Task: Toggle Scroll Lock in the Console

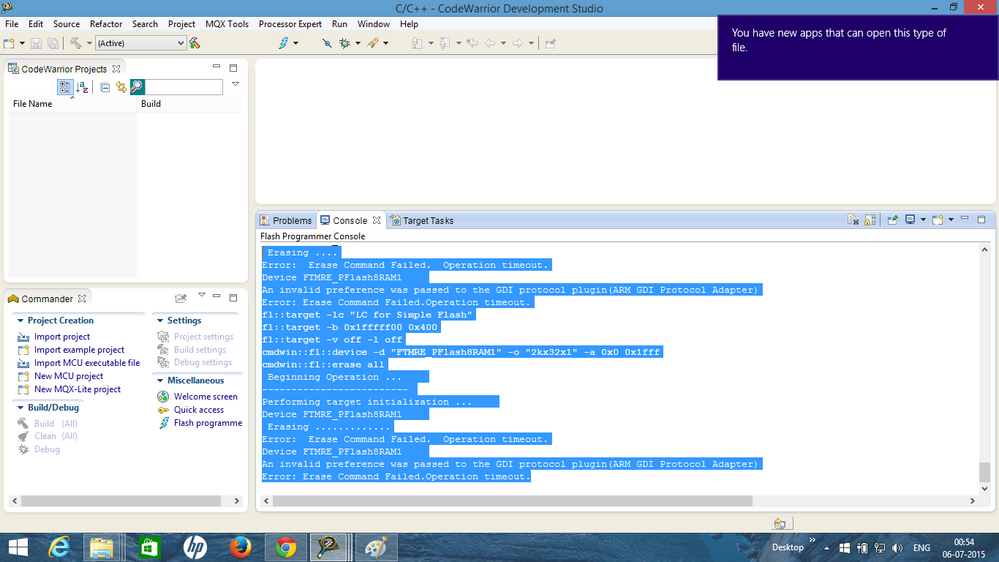Action: coord(870,220)
